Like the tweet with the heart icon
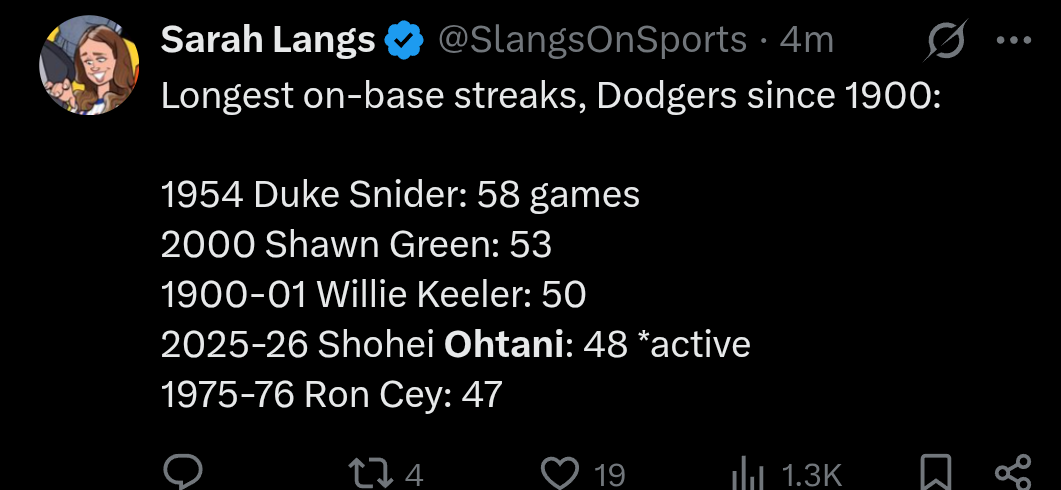Viewport: 1061px width, 490px height. tap(561, 472)
